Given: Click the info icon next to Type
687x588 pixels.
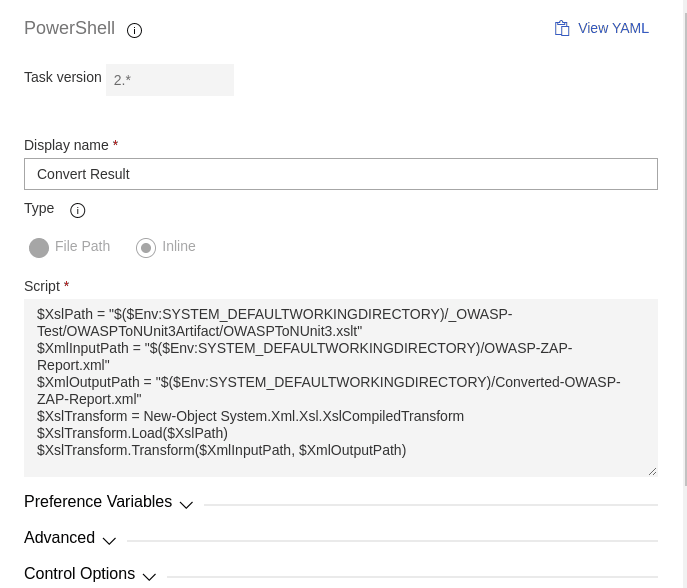Looking at the screenshot, I should click(x=78, y=210).
